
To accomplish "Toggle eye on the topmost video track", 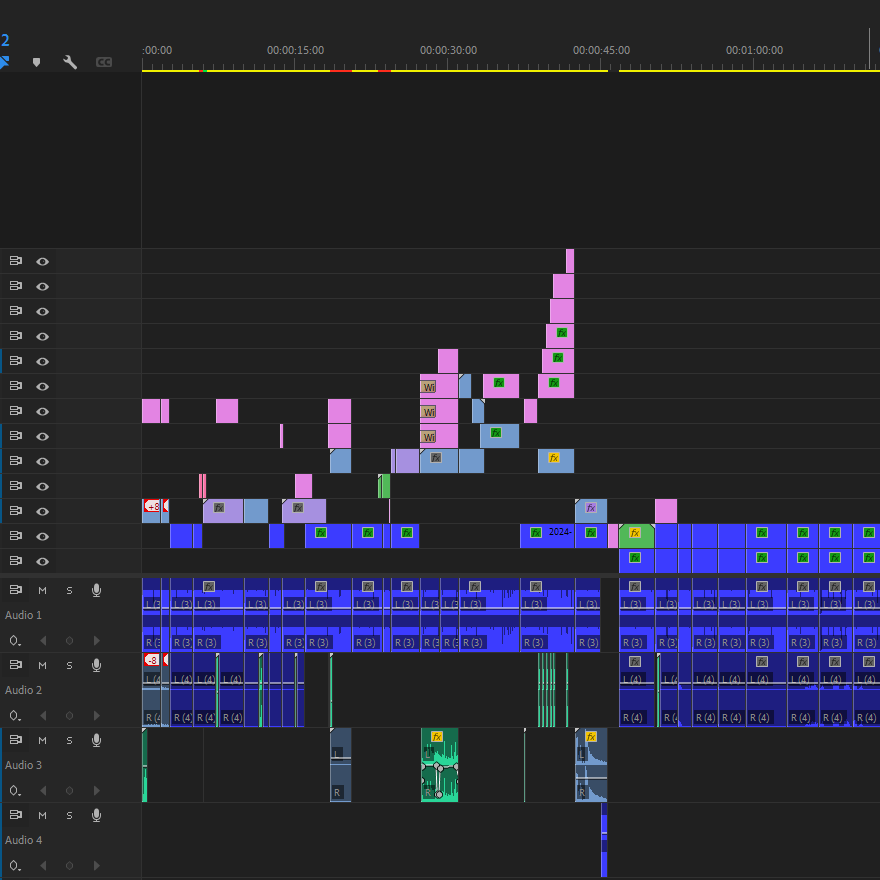I will pos(43,261).
